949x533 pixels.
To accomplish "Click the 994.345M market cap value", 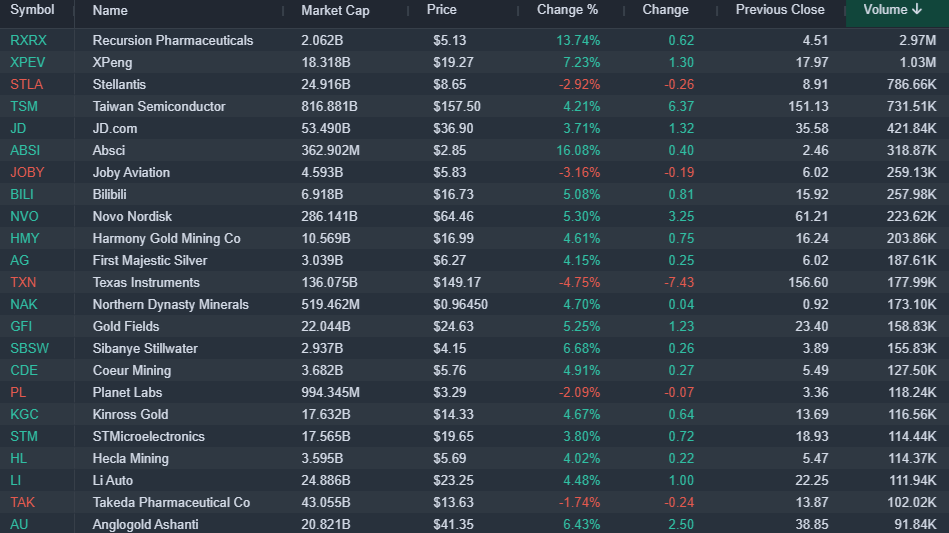I will click(x=330, y=393).
